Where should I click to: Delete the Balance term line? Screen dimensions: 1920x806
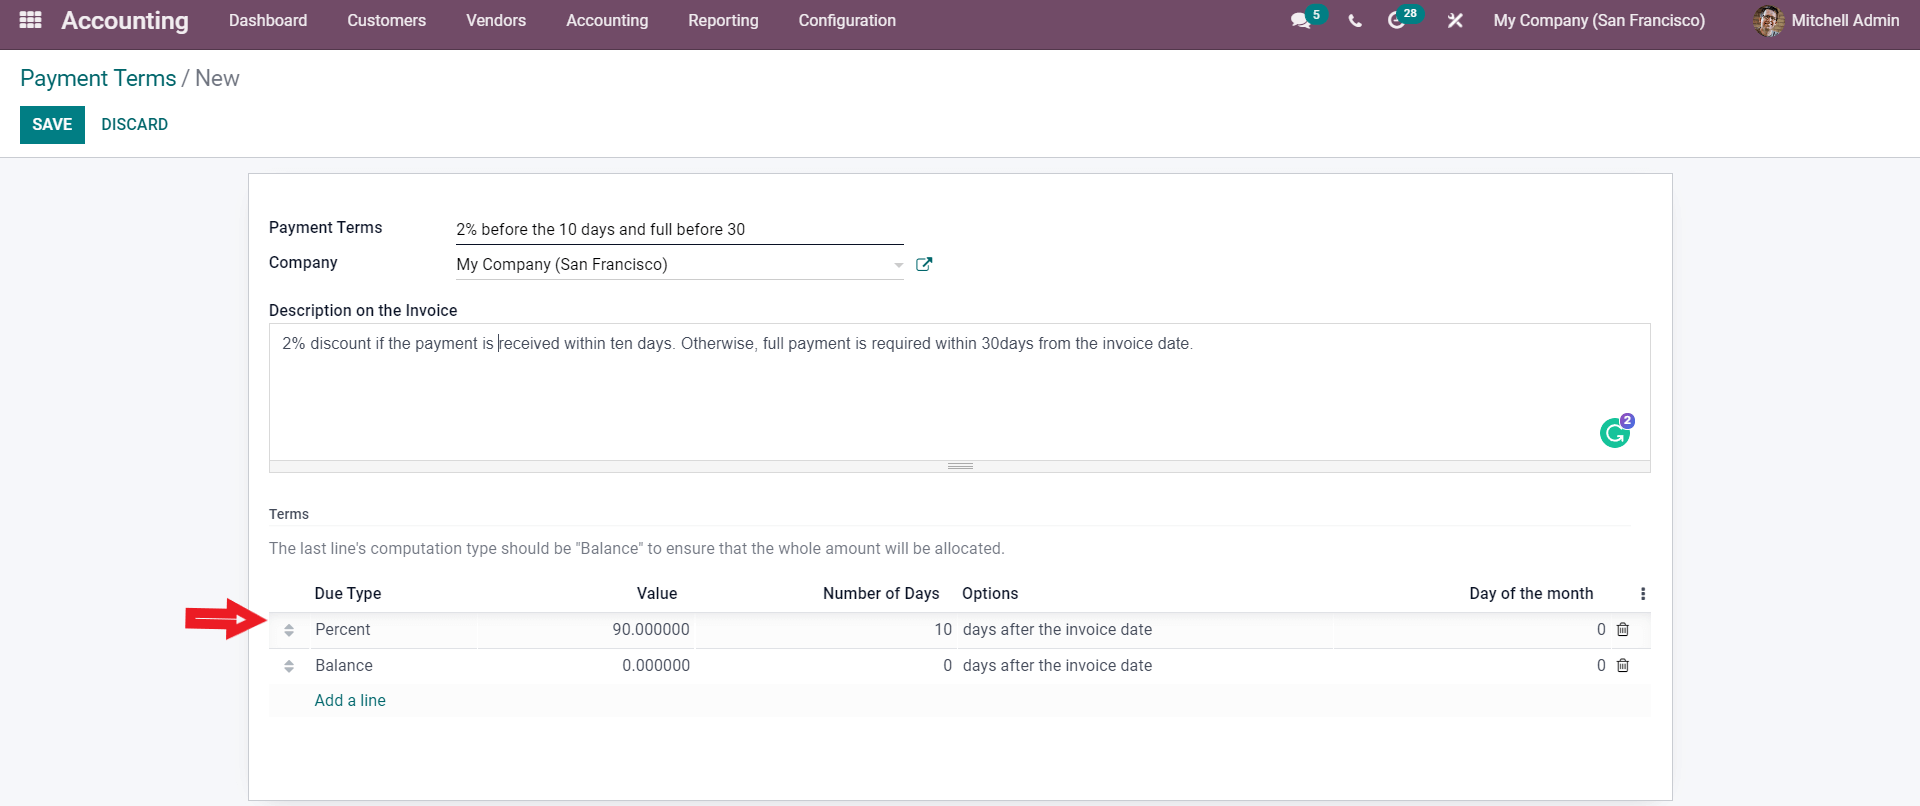coord(1623,666)
